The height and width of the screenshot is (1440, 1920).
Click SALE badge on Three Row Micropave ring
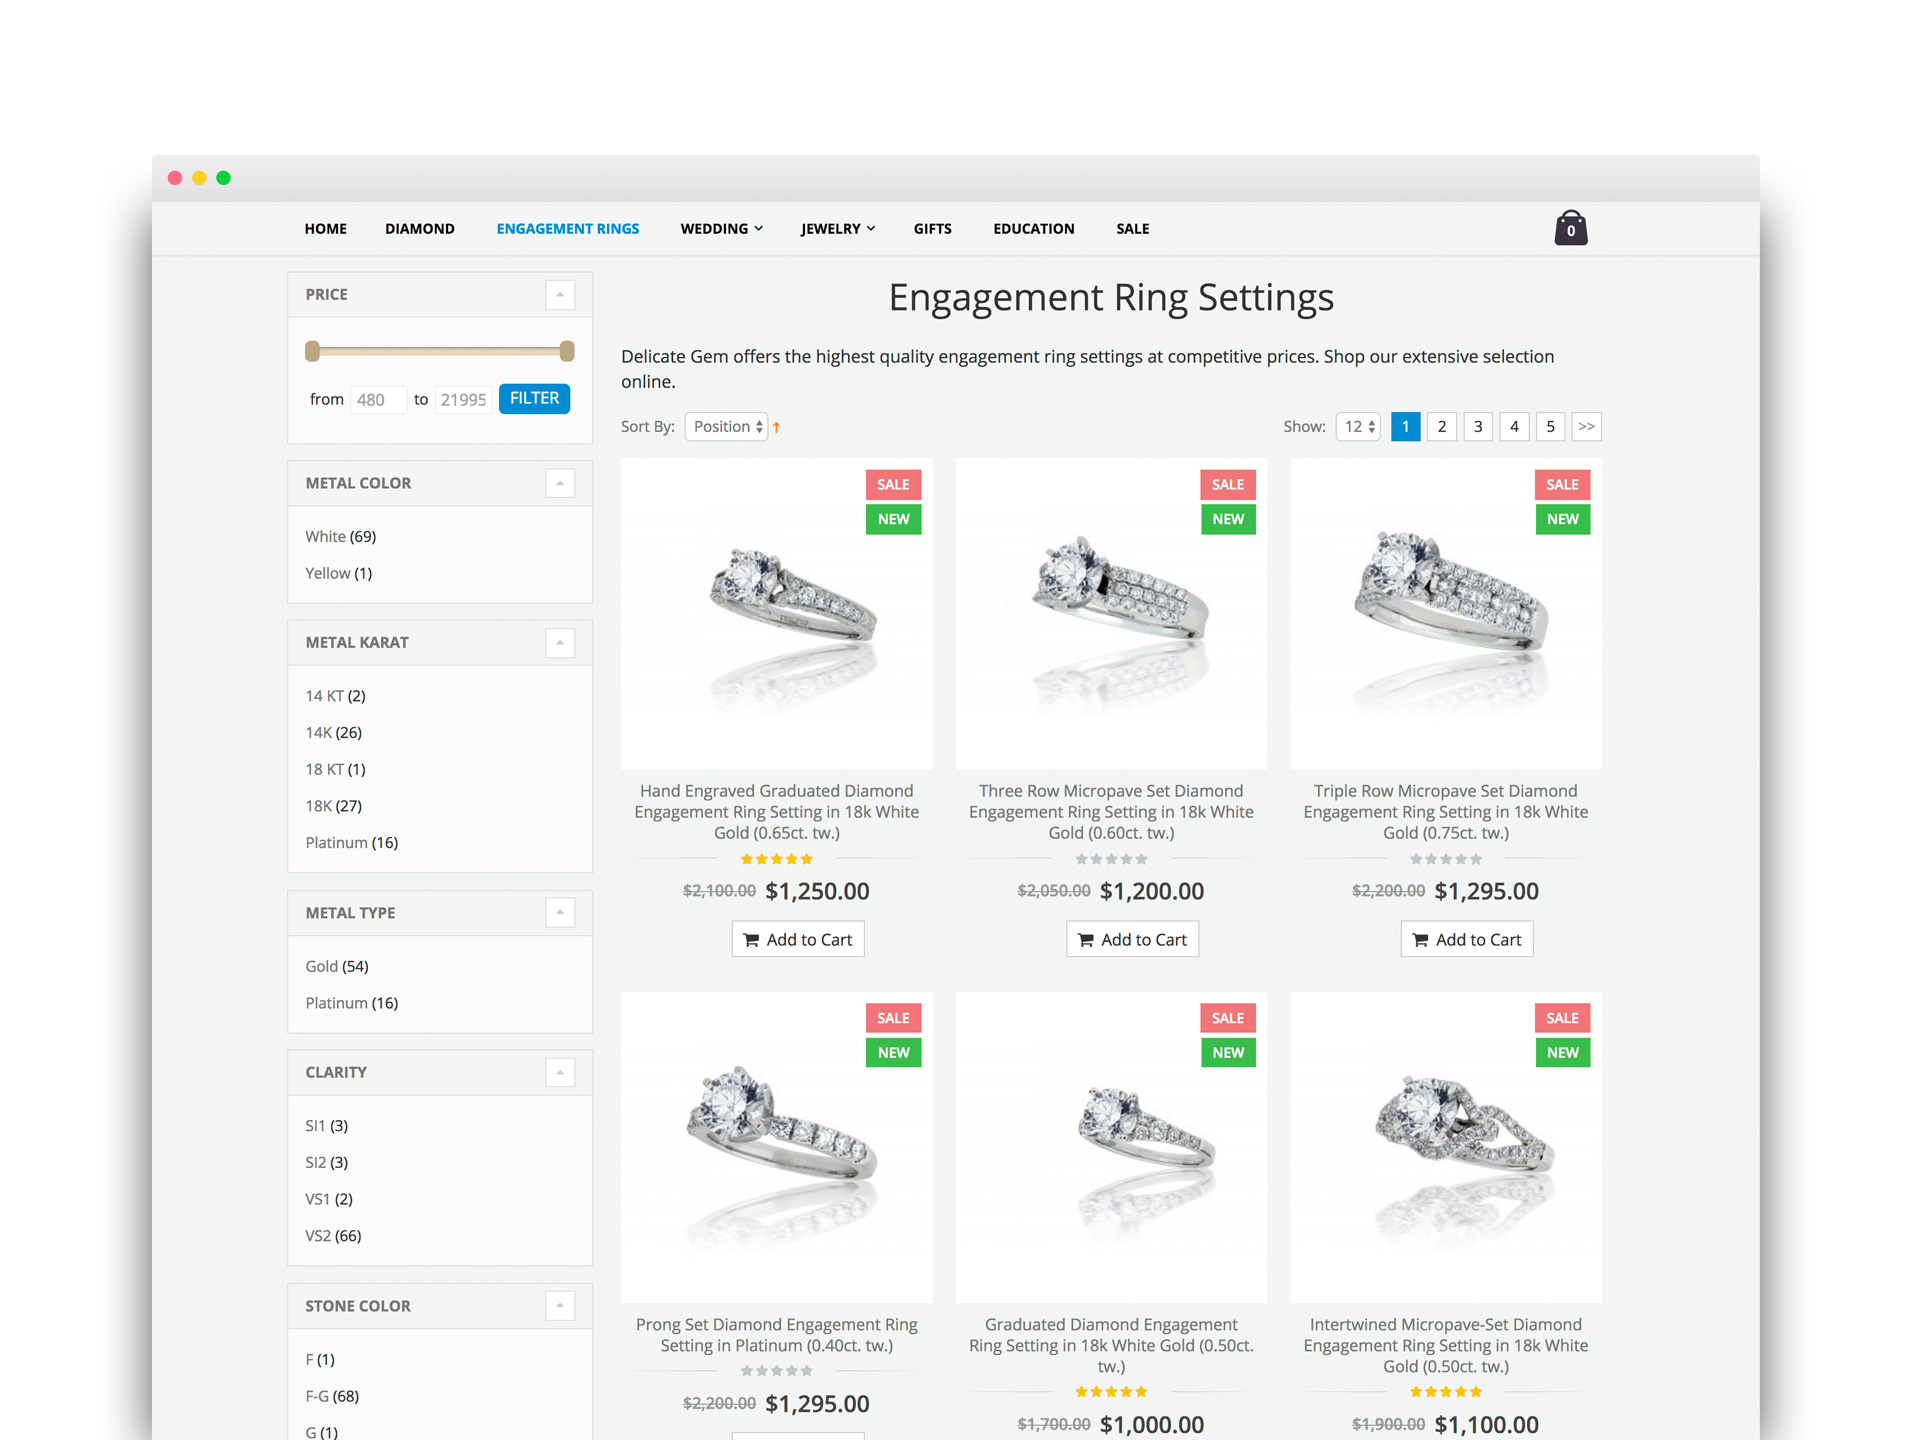click(1227, 484)
